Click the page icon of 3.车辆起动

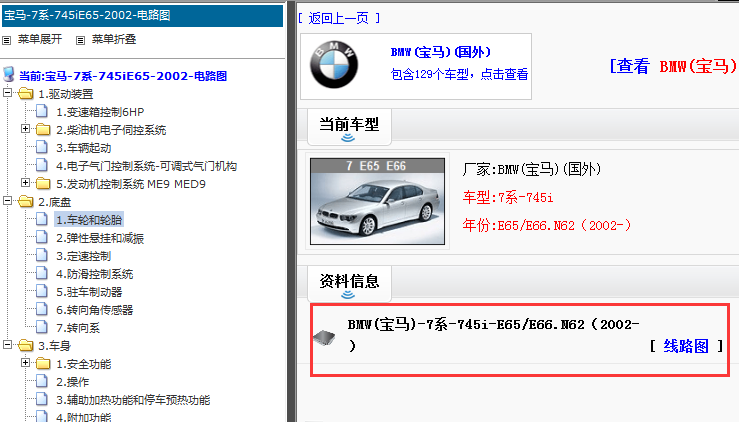(42, 147)
